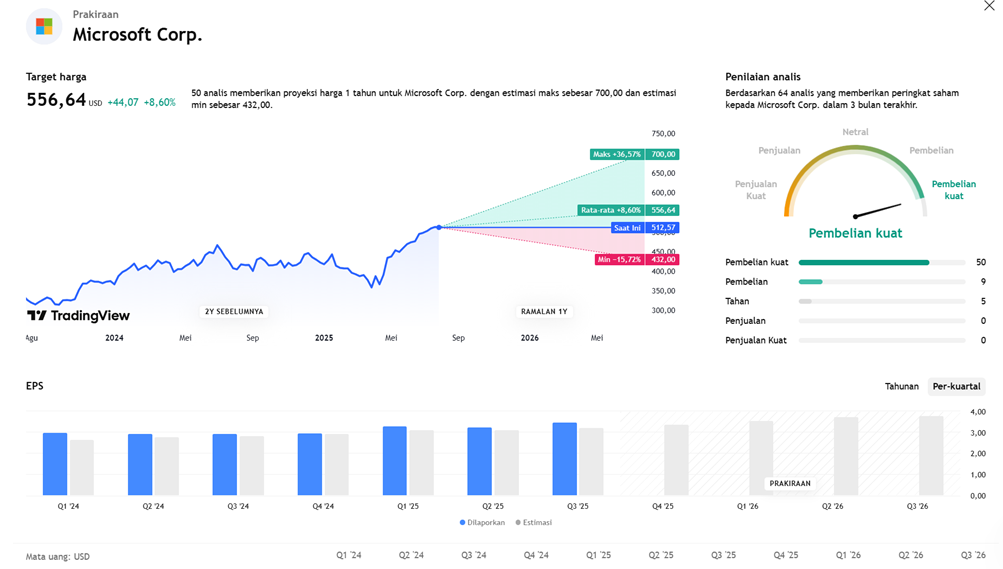This screenshot has height=569, width=1003.
Task: Click the Q2 '26 estimated EPS bar
Action: [846, 456]
